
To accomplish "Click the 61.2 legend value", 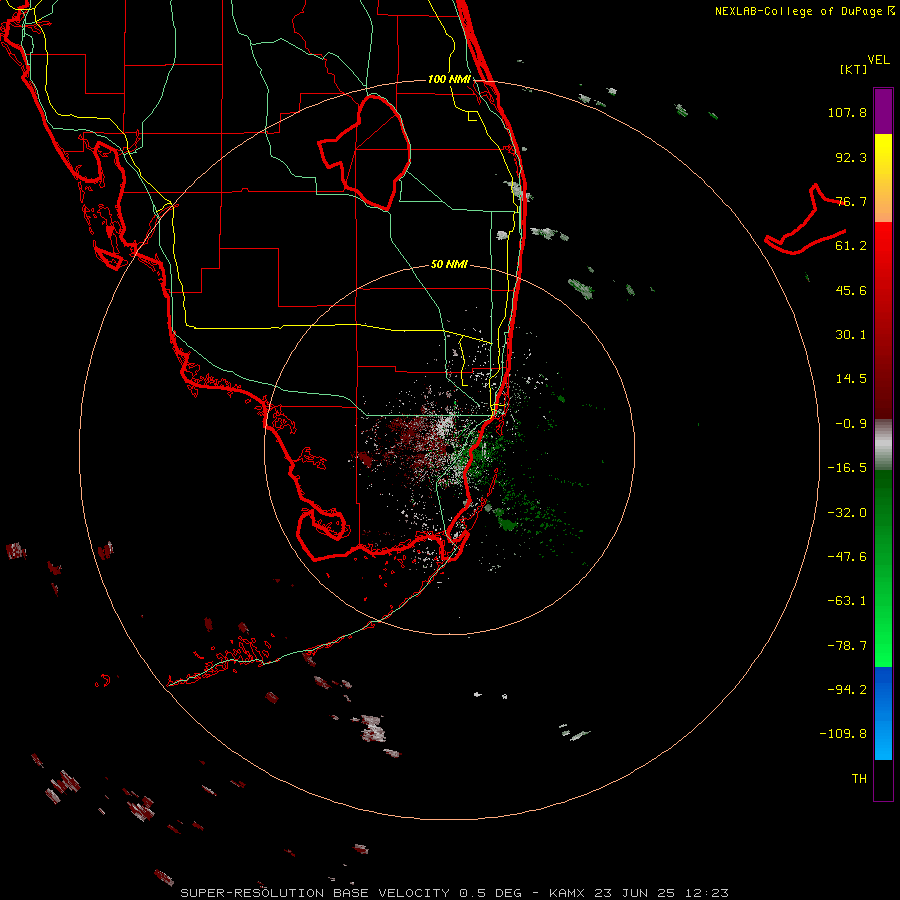I will click(851, 246).
